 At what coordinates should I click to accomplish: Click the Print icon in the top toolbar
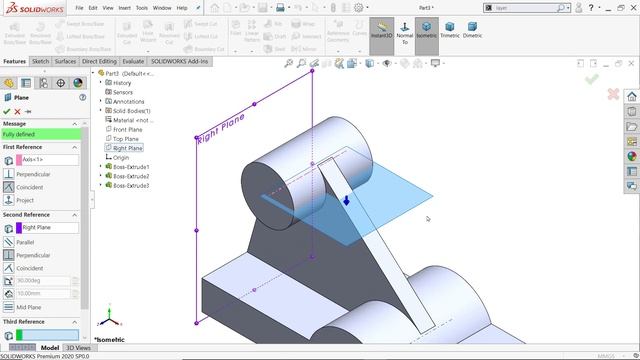(280, 7)
